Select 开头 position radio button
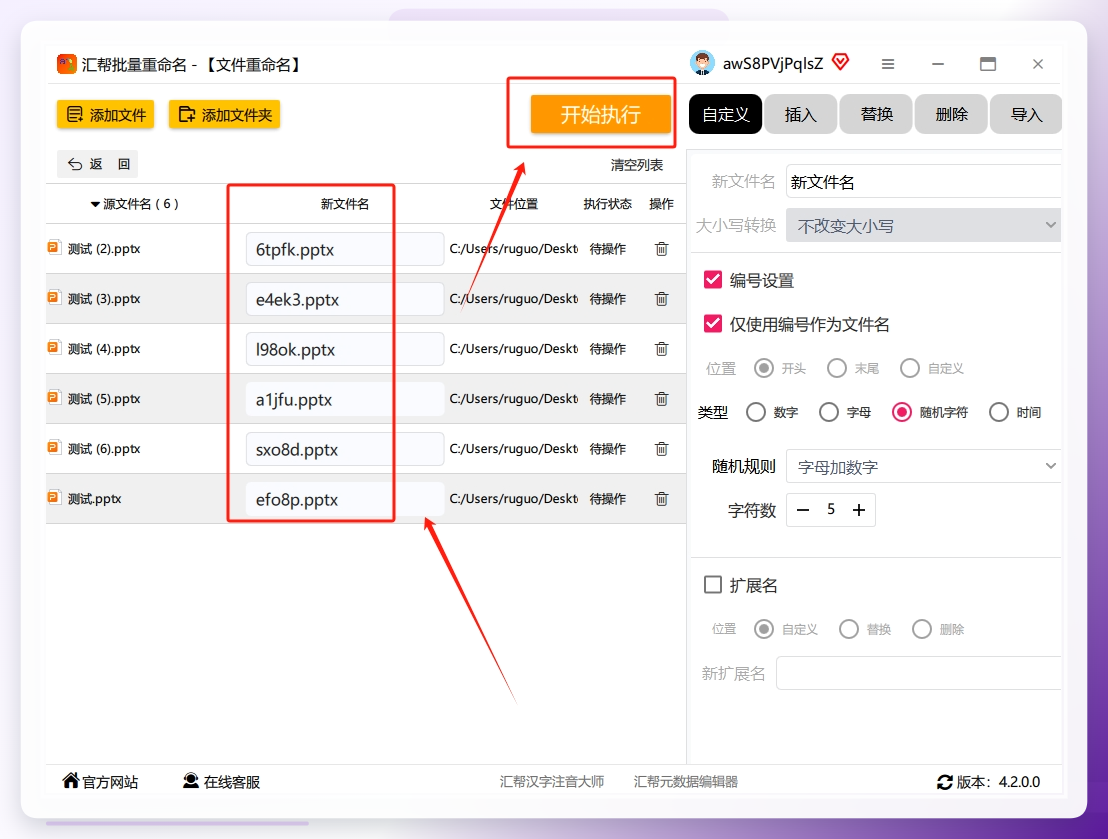 tap(764, 368)
